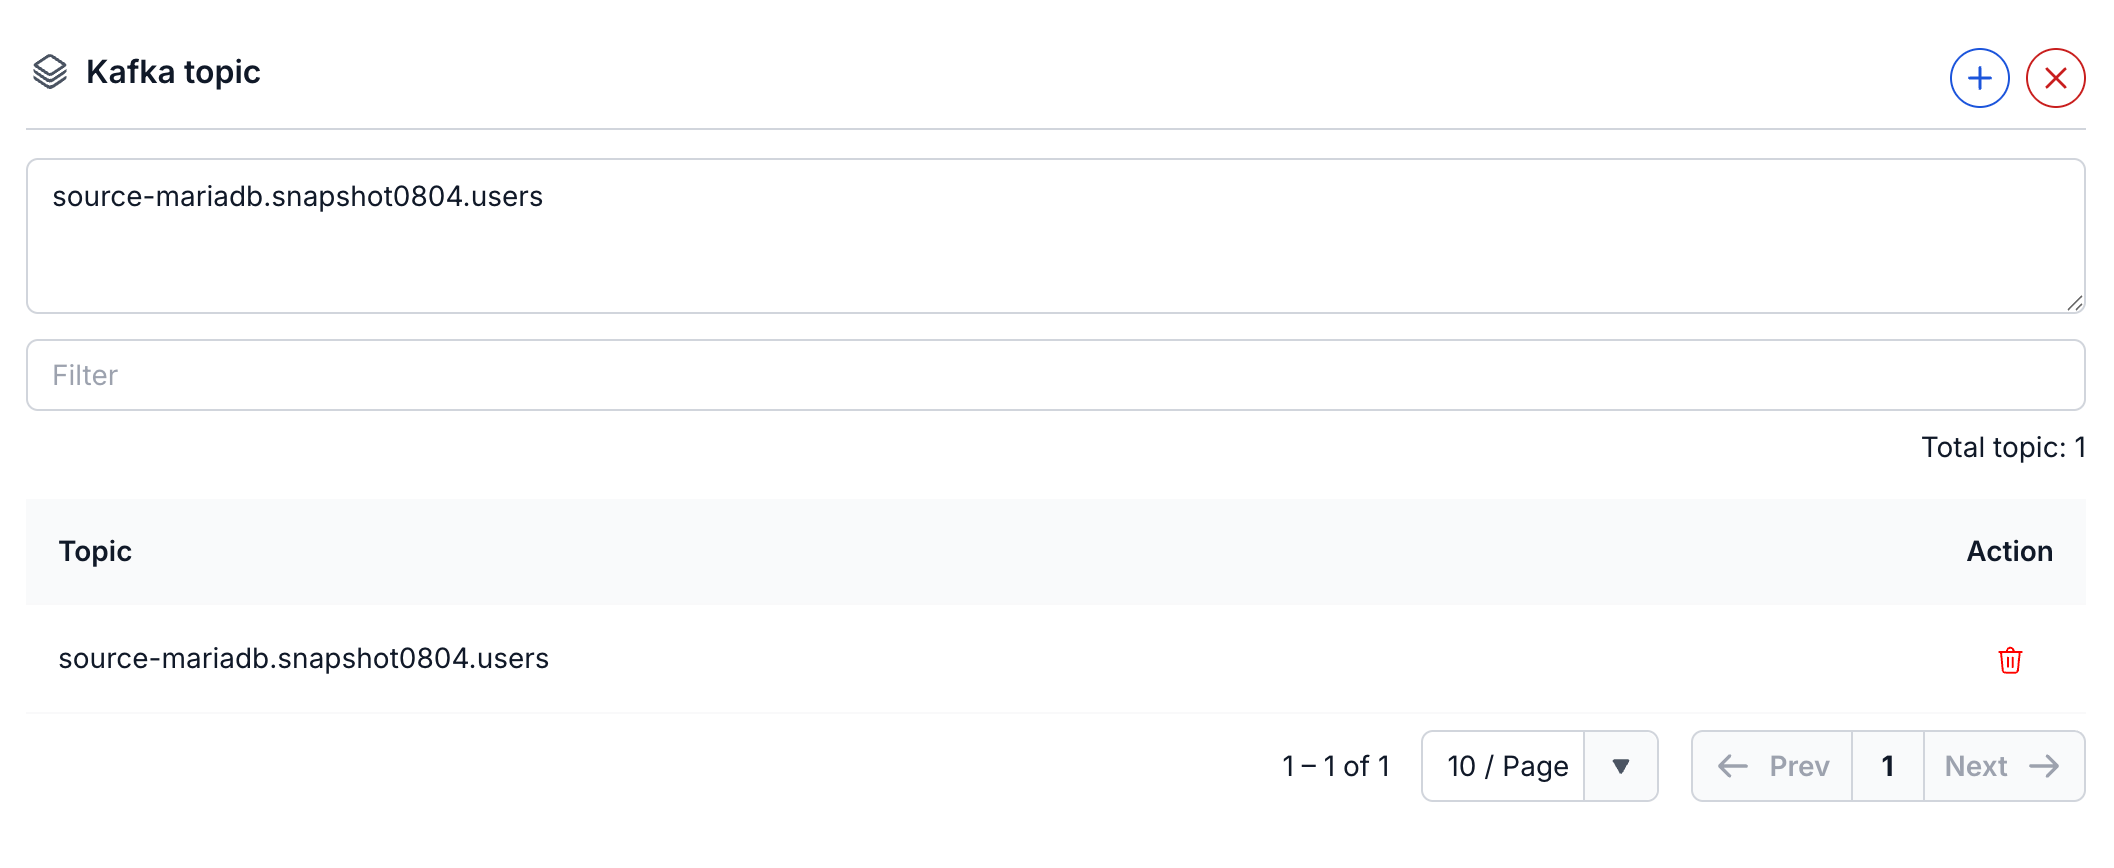
Task: Select page number 1
Action: click(x=1888, y=766)
